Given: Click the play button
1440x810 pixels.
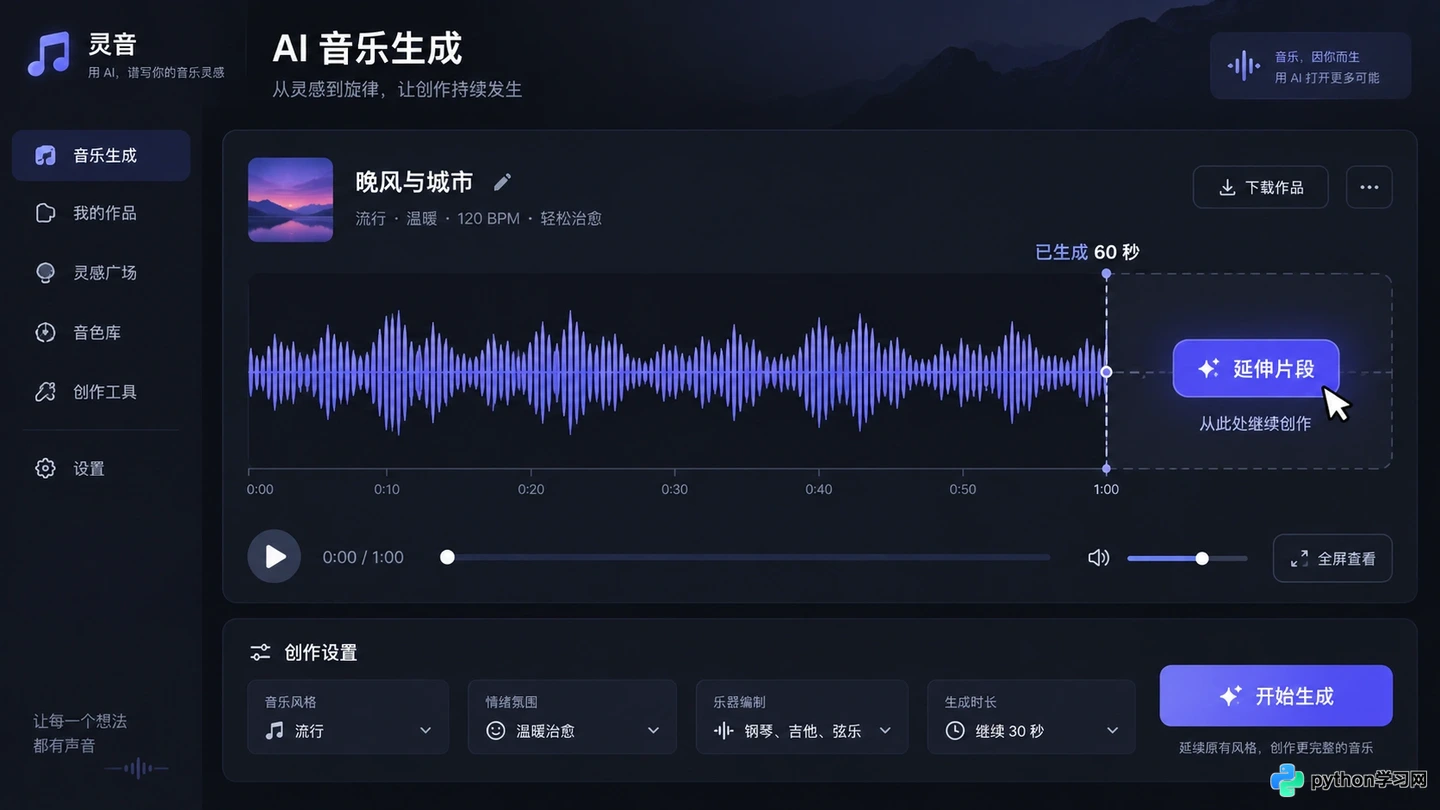Looking at the screenshot, I should tap(274, 557).
